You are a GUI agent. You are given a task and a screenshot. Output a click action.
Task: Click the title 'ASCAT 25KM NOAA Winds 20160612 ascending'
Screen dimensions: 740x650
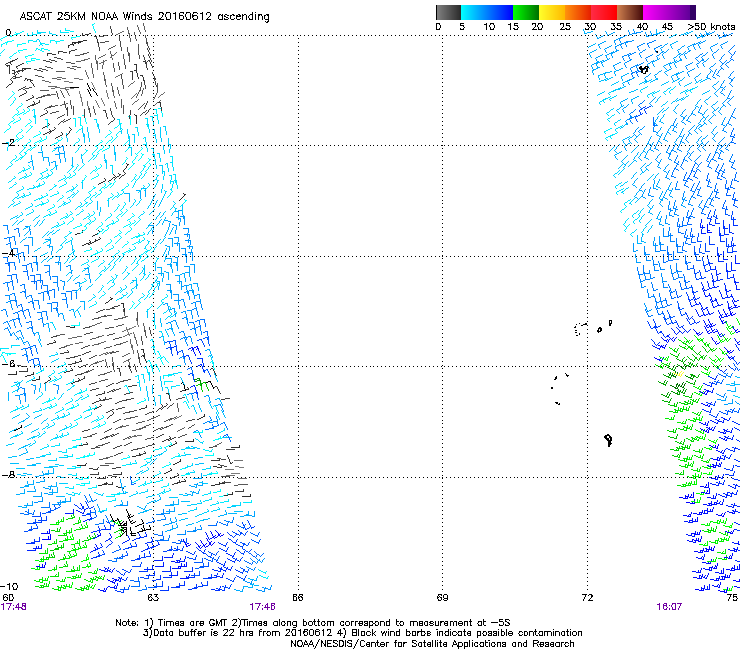point(144,17)
